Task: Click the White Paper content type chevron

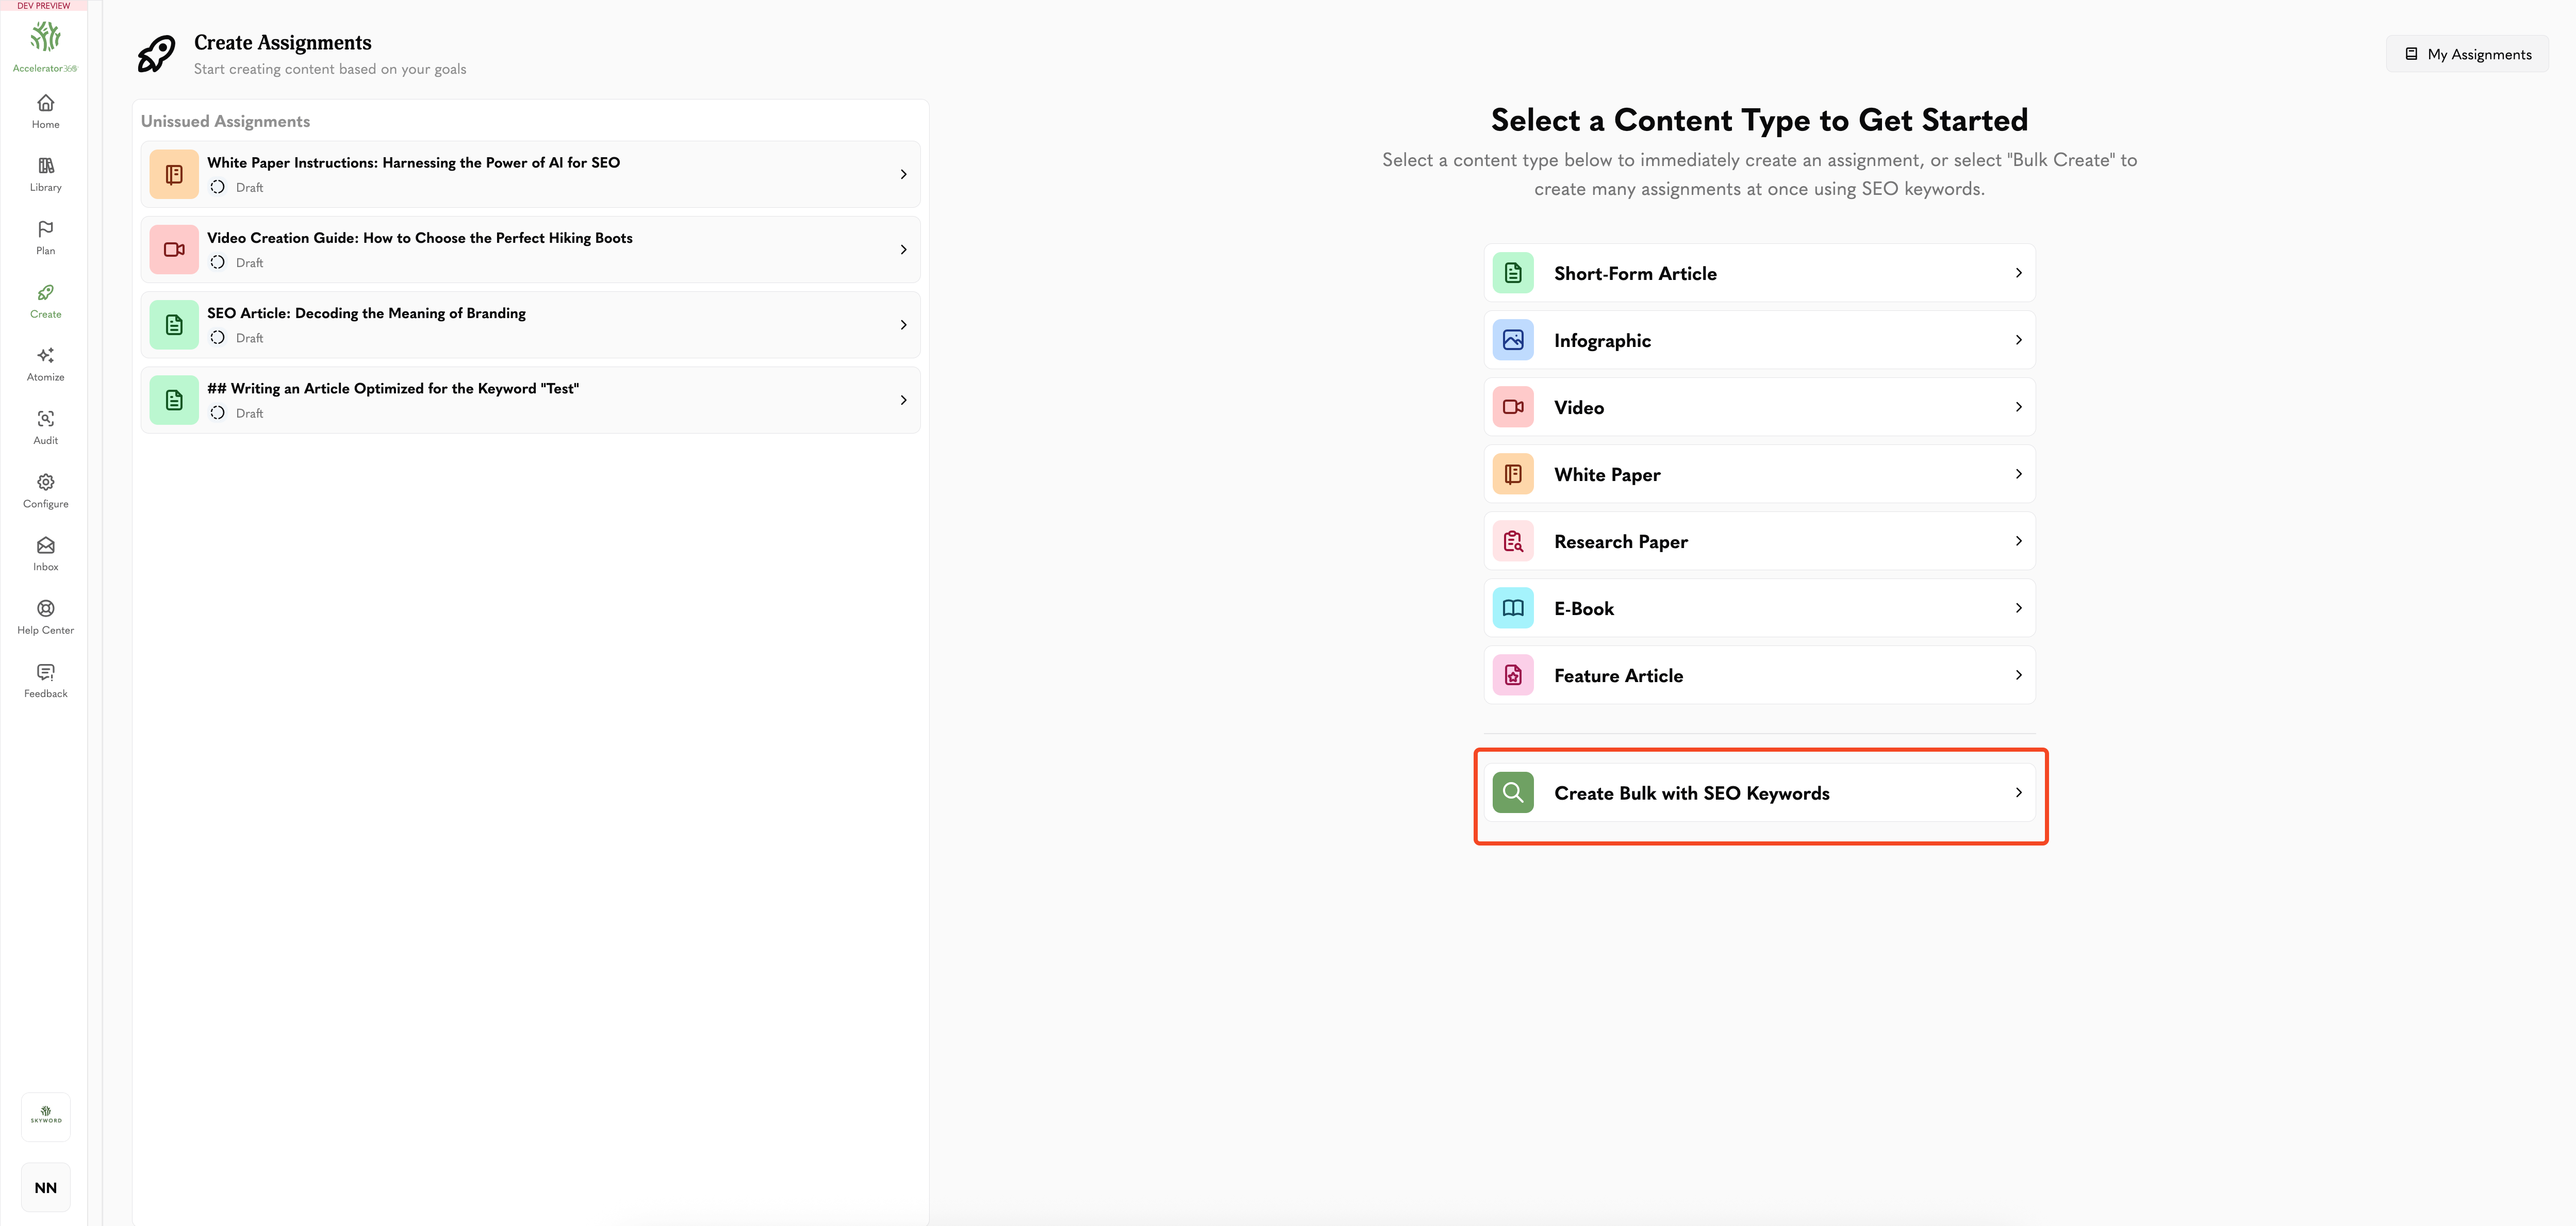Action: point(2018,474)
